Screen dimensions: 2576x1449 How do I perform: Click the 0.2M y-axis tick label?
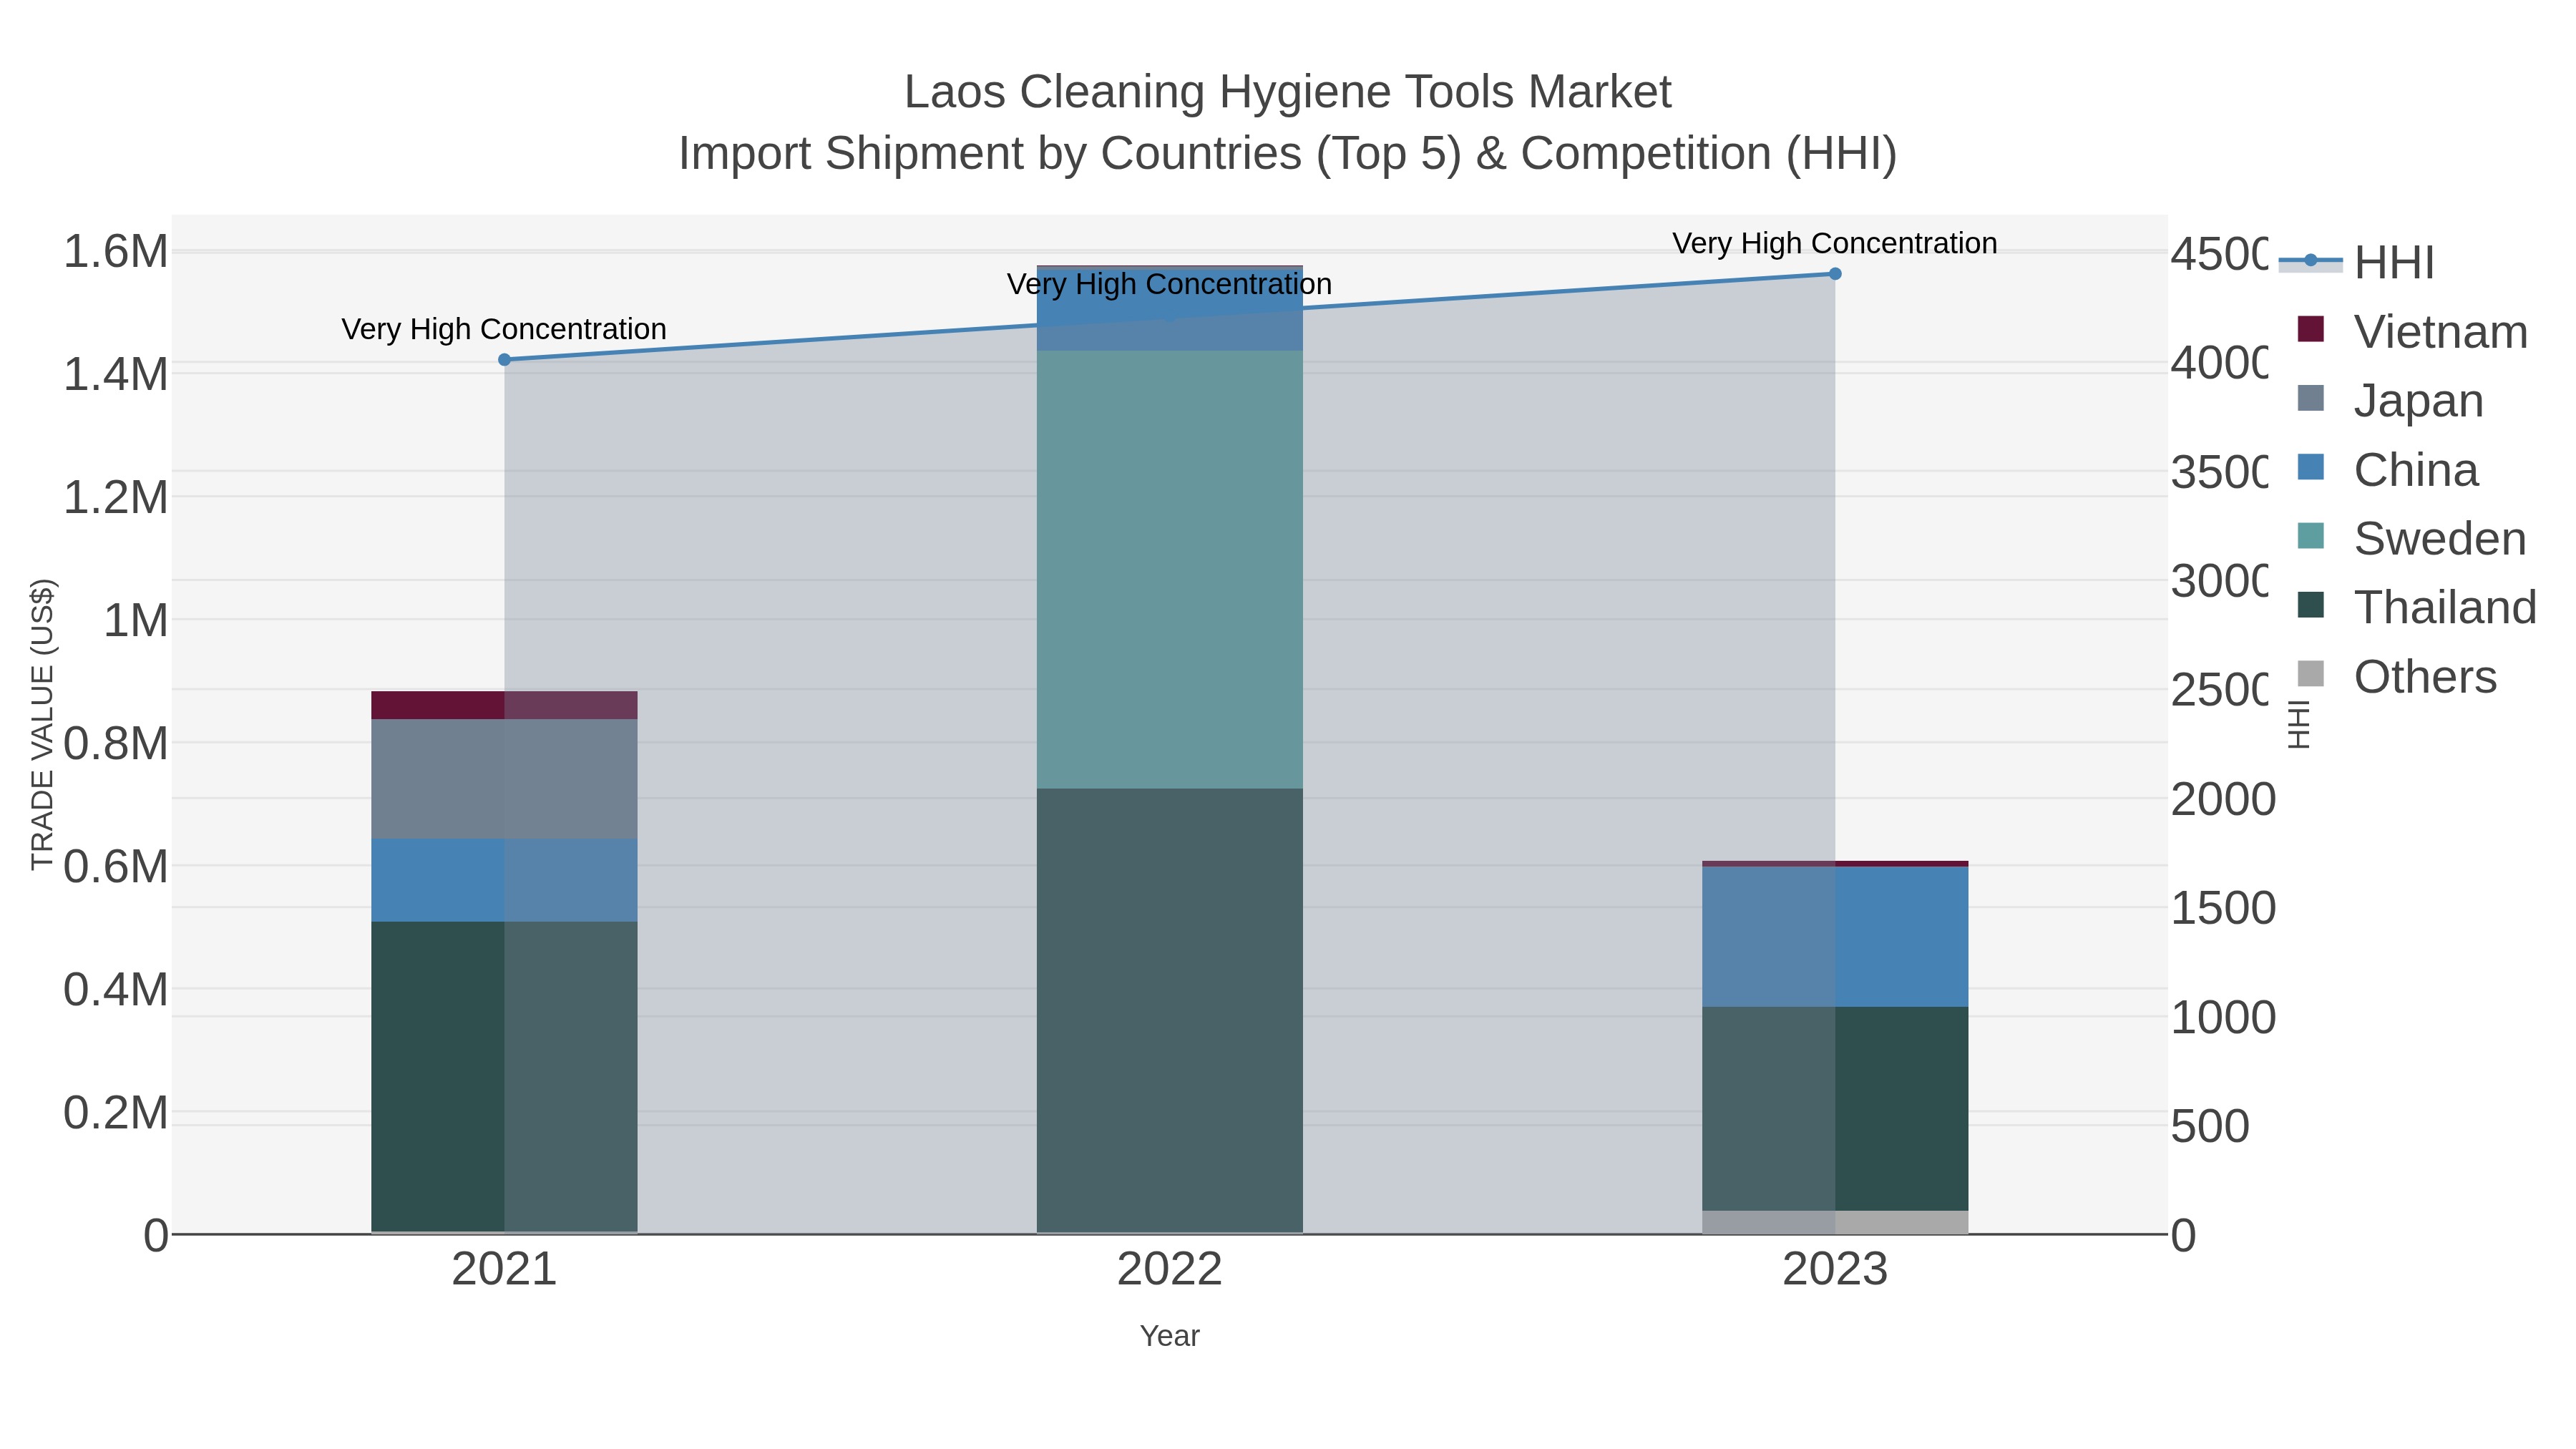pyautogui.click(x=116, y=1113)
